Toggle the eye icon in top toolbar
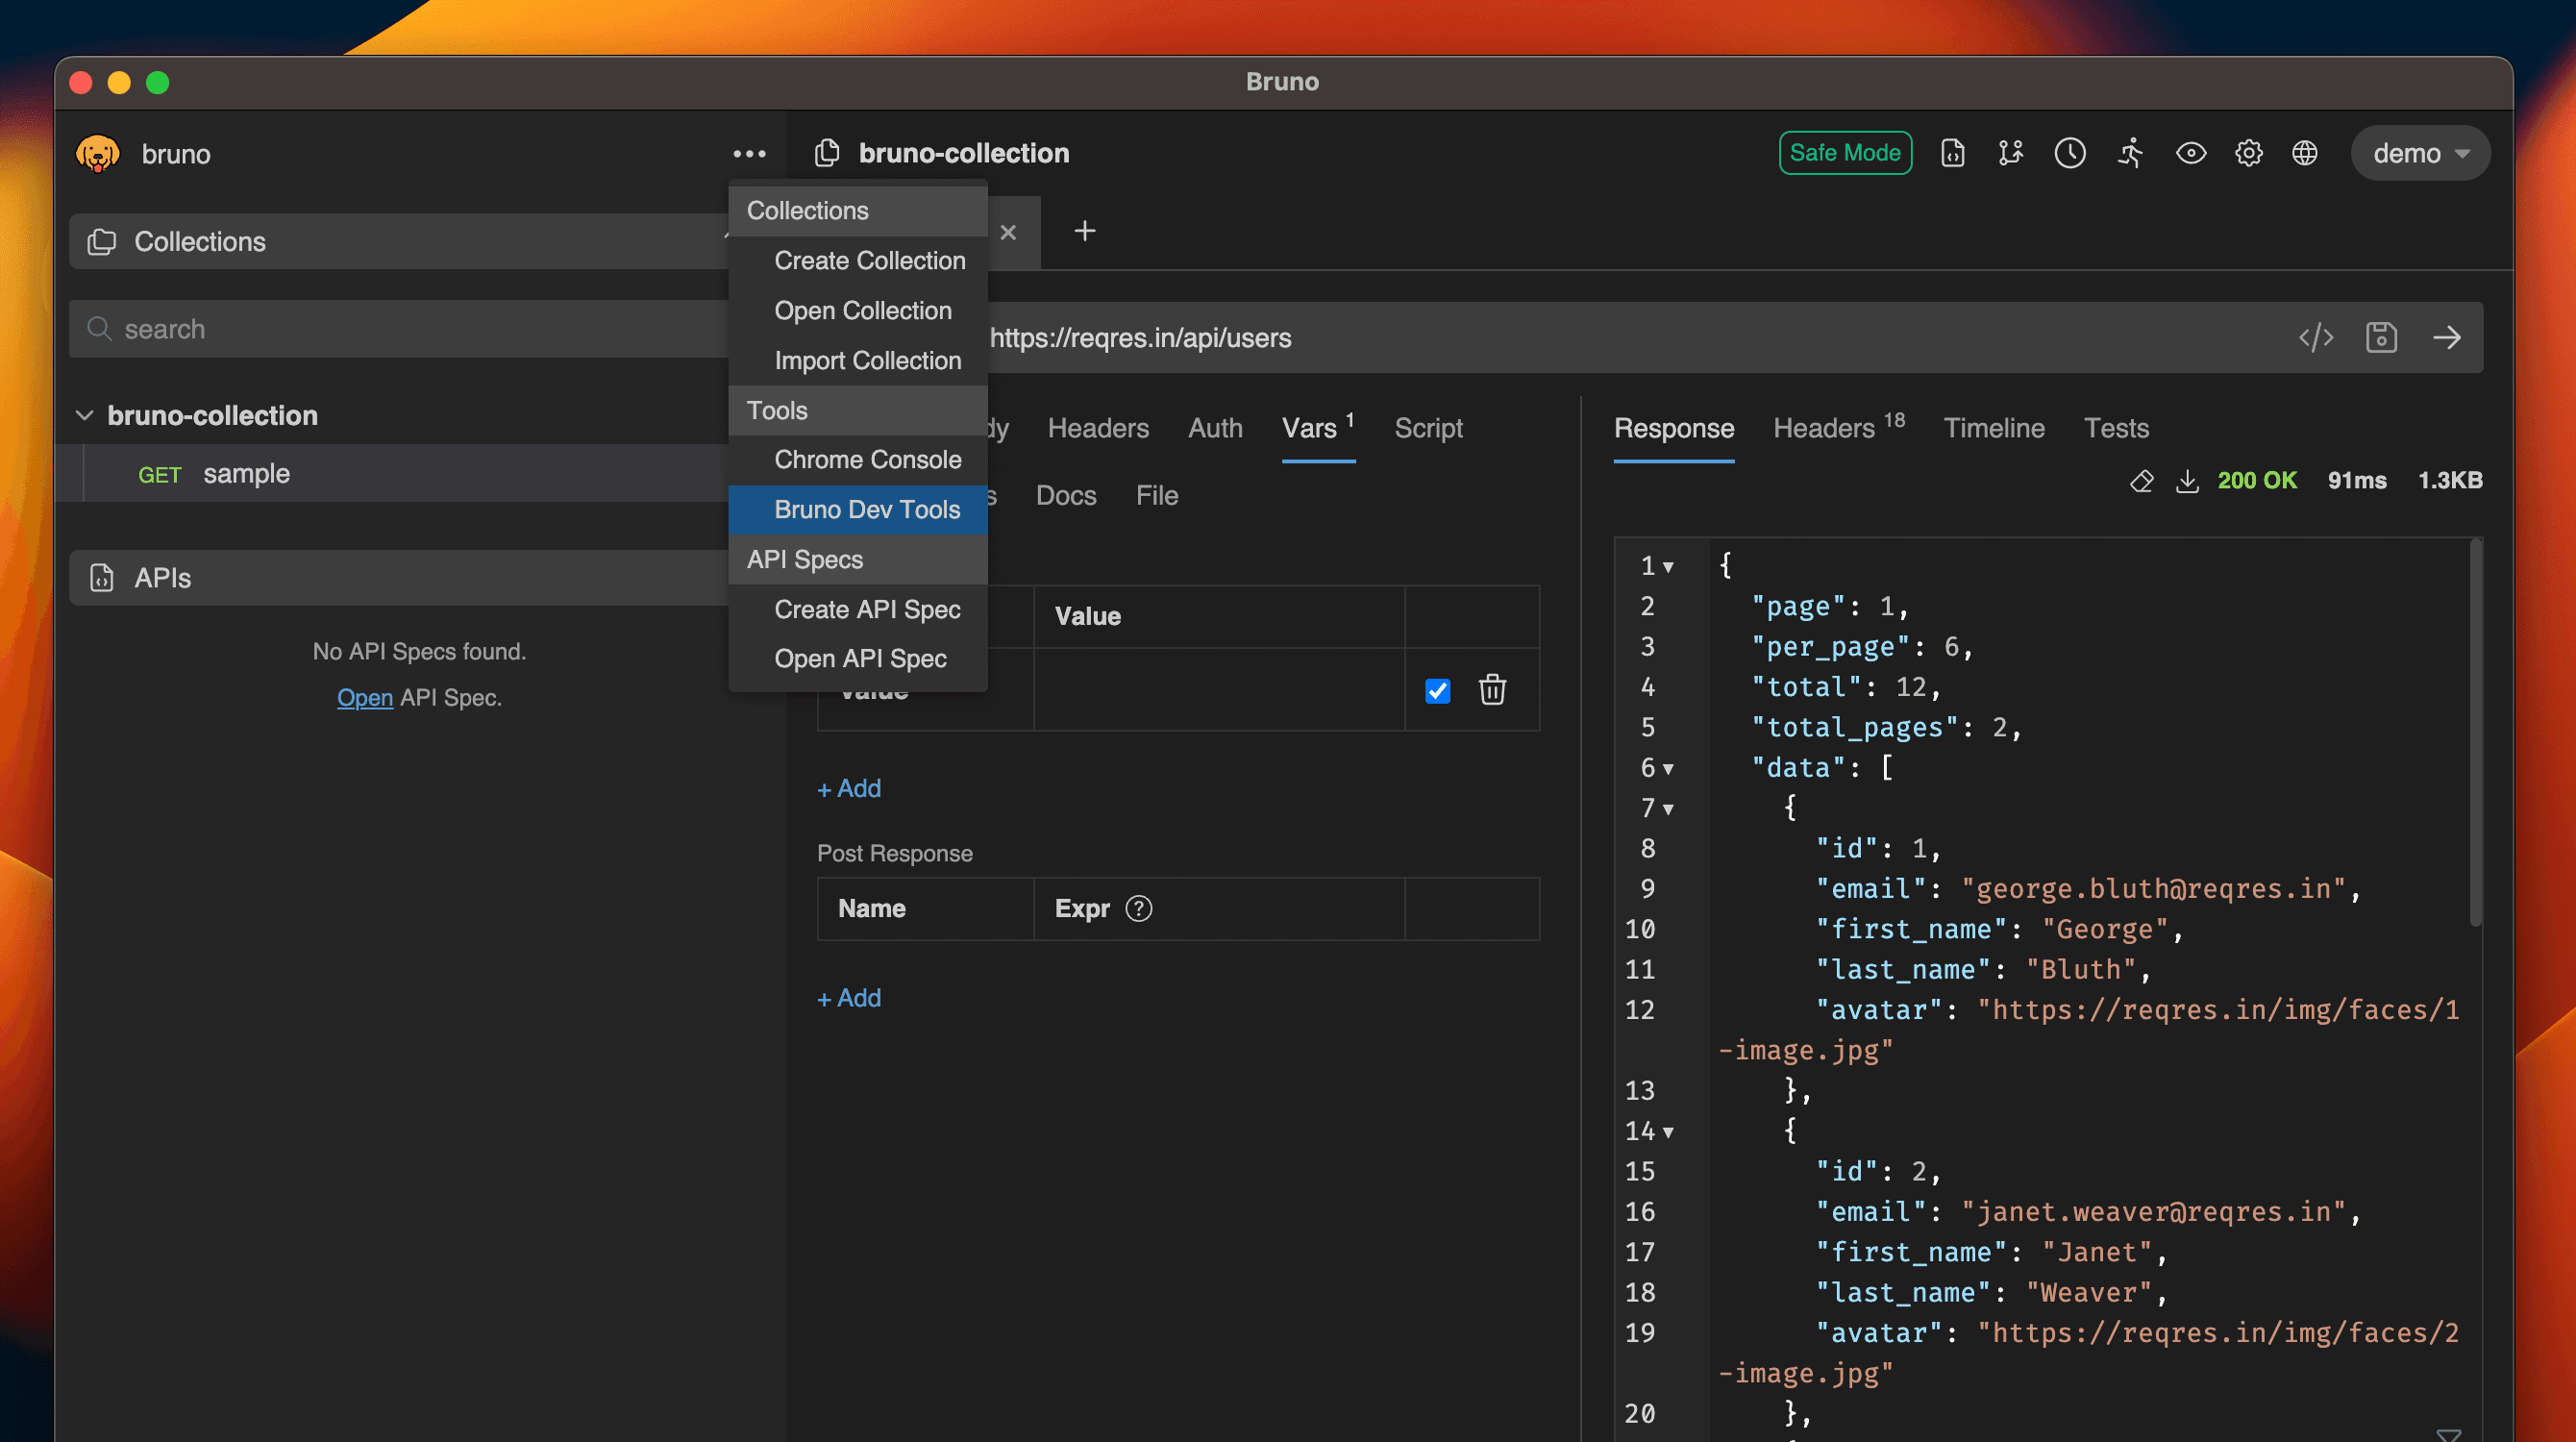 point(2190,153)
